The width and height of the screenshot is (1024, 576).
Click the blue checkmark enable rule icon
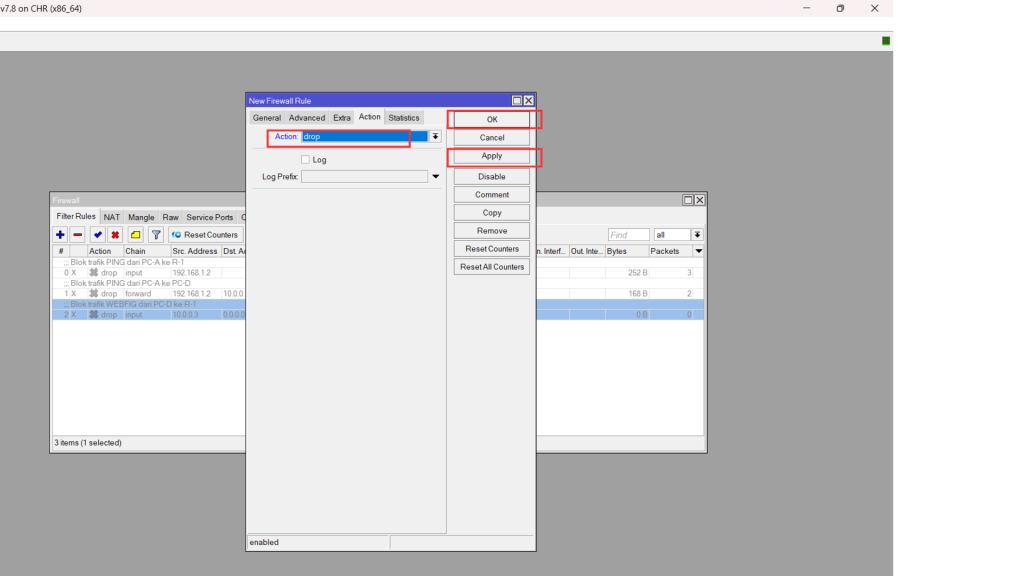(x=98, y=234)
